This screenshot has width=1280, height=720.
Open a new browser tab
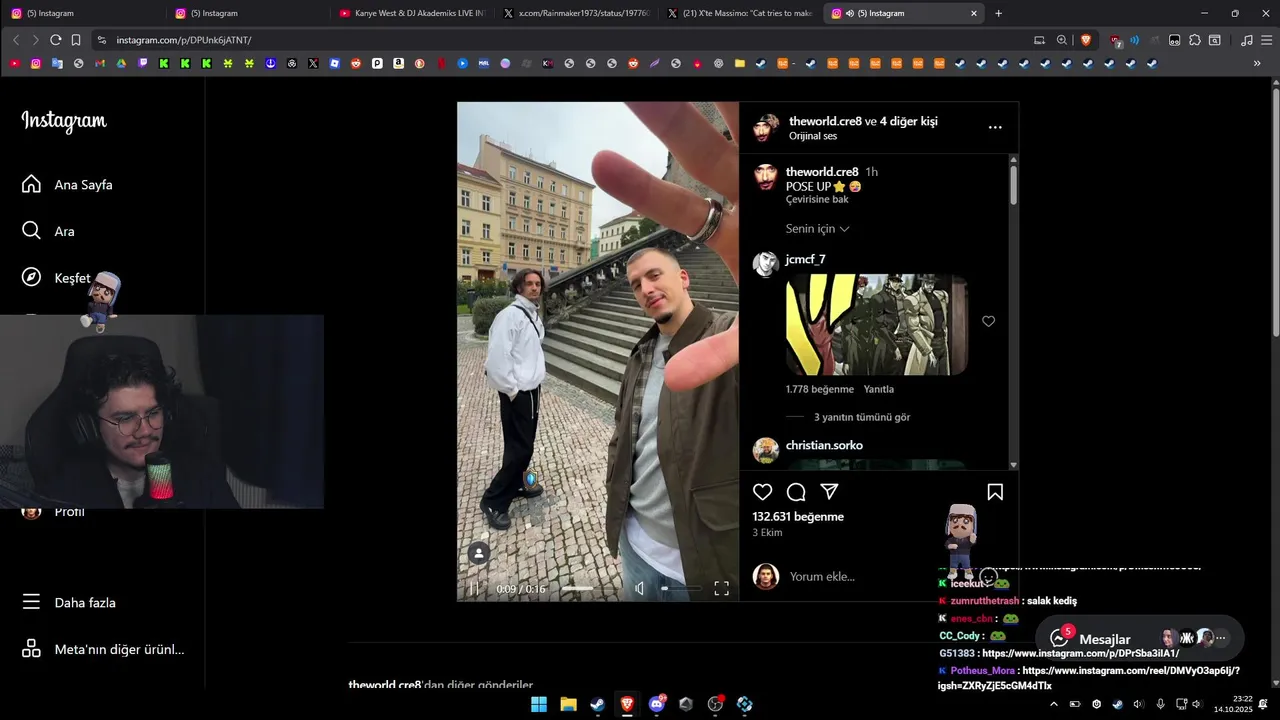point(998,13)
